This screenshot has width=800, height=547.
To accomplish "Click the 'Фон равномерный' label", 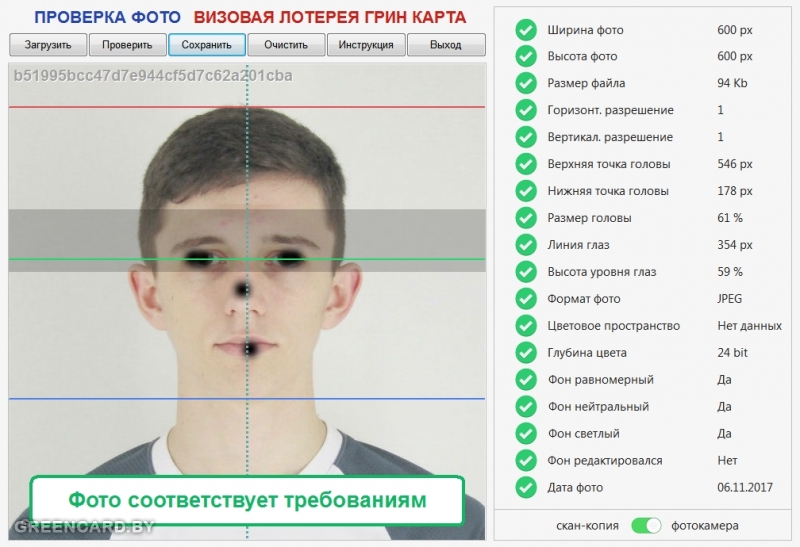I will pos(601,380).
